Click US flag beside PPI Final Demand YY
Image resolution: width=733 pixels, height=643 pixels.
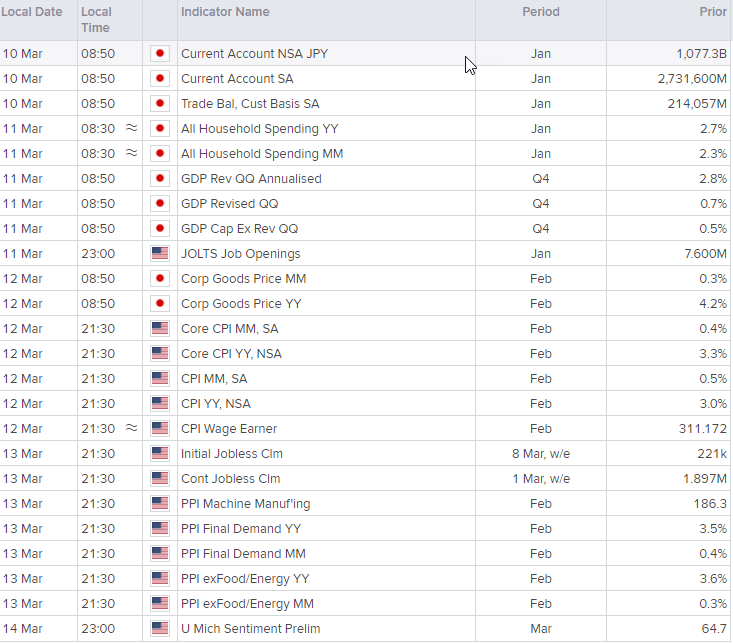[160, 529]
